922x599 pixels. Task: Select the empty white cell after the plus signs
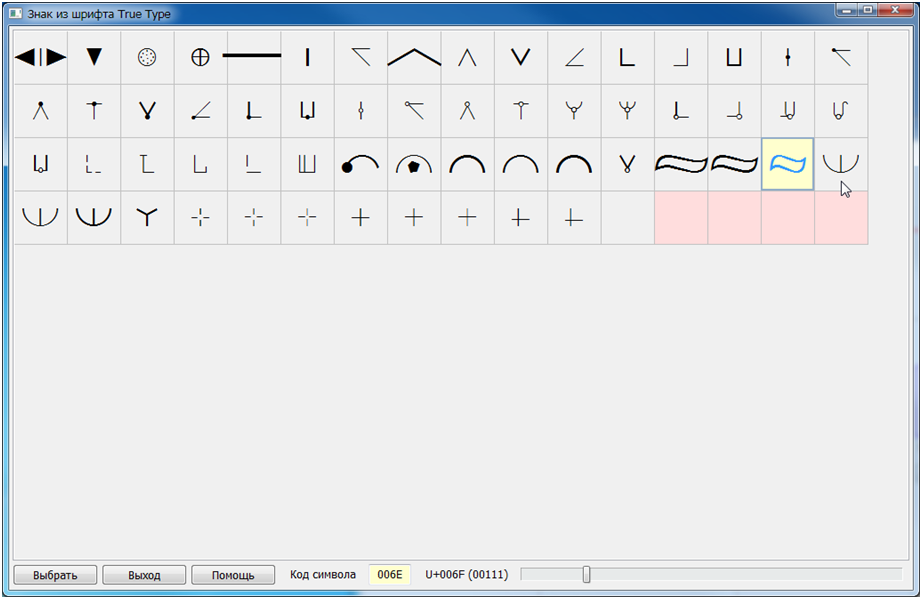point(627,217)
